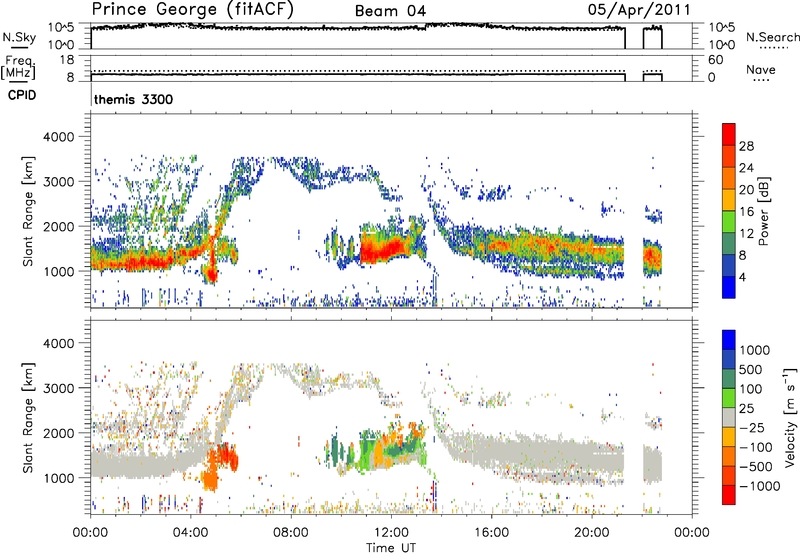The height and width of the screenshot is (554, 800).
Task: Click the 'Freq. [MHz]' axis label
Action: (x=18, y=67)
